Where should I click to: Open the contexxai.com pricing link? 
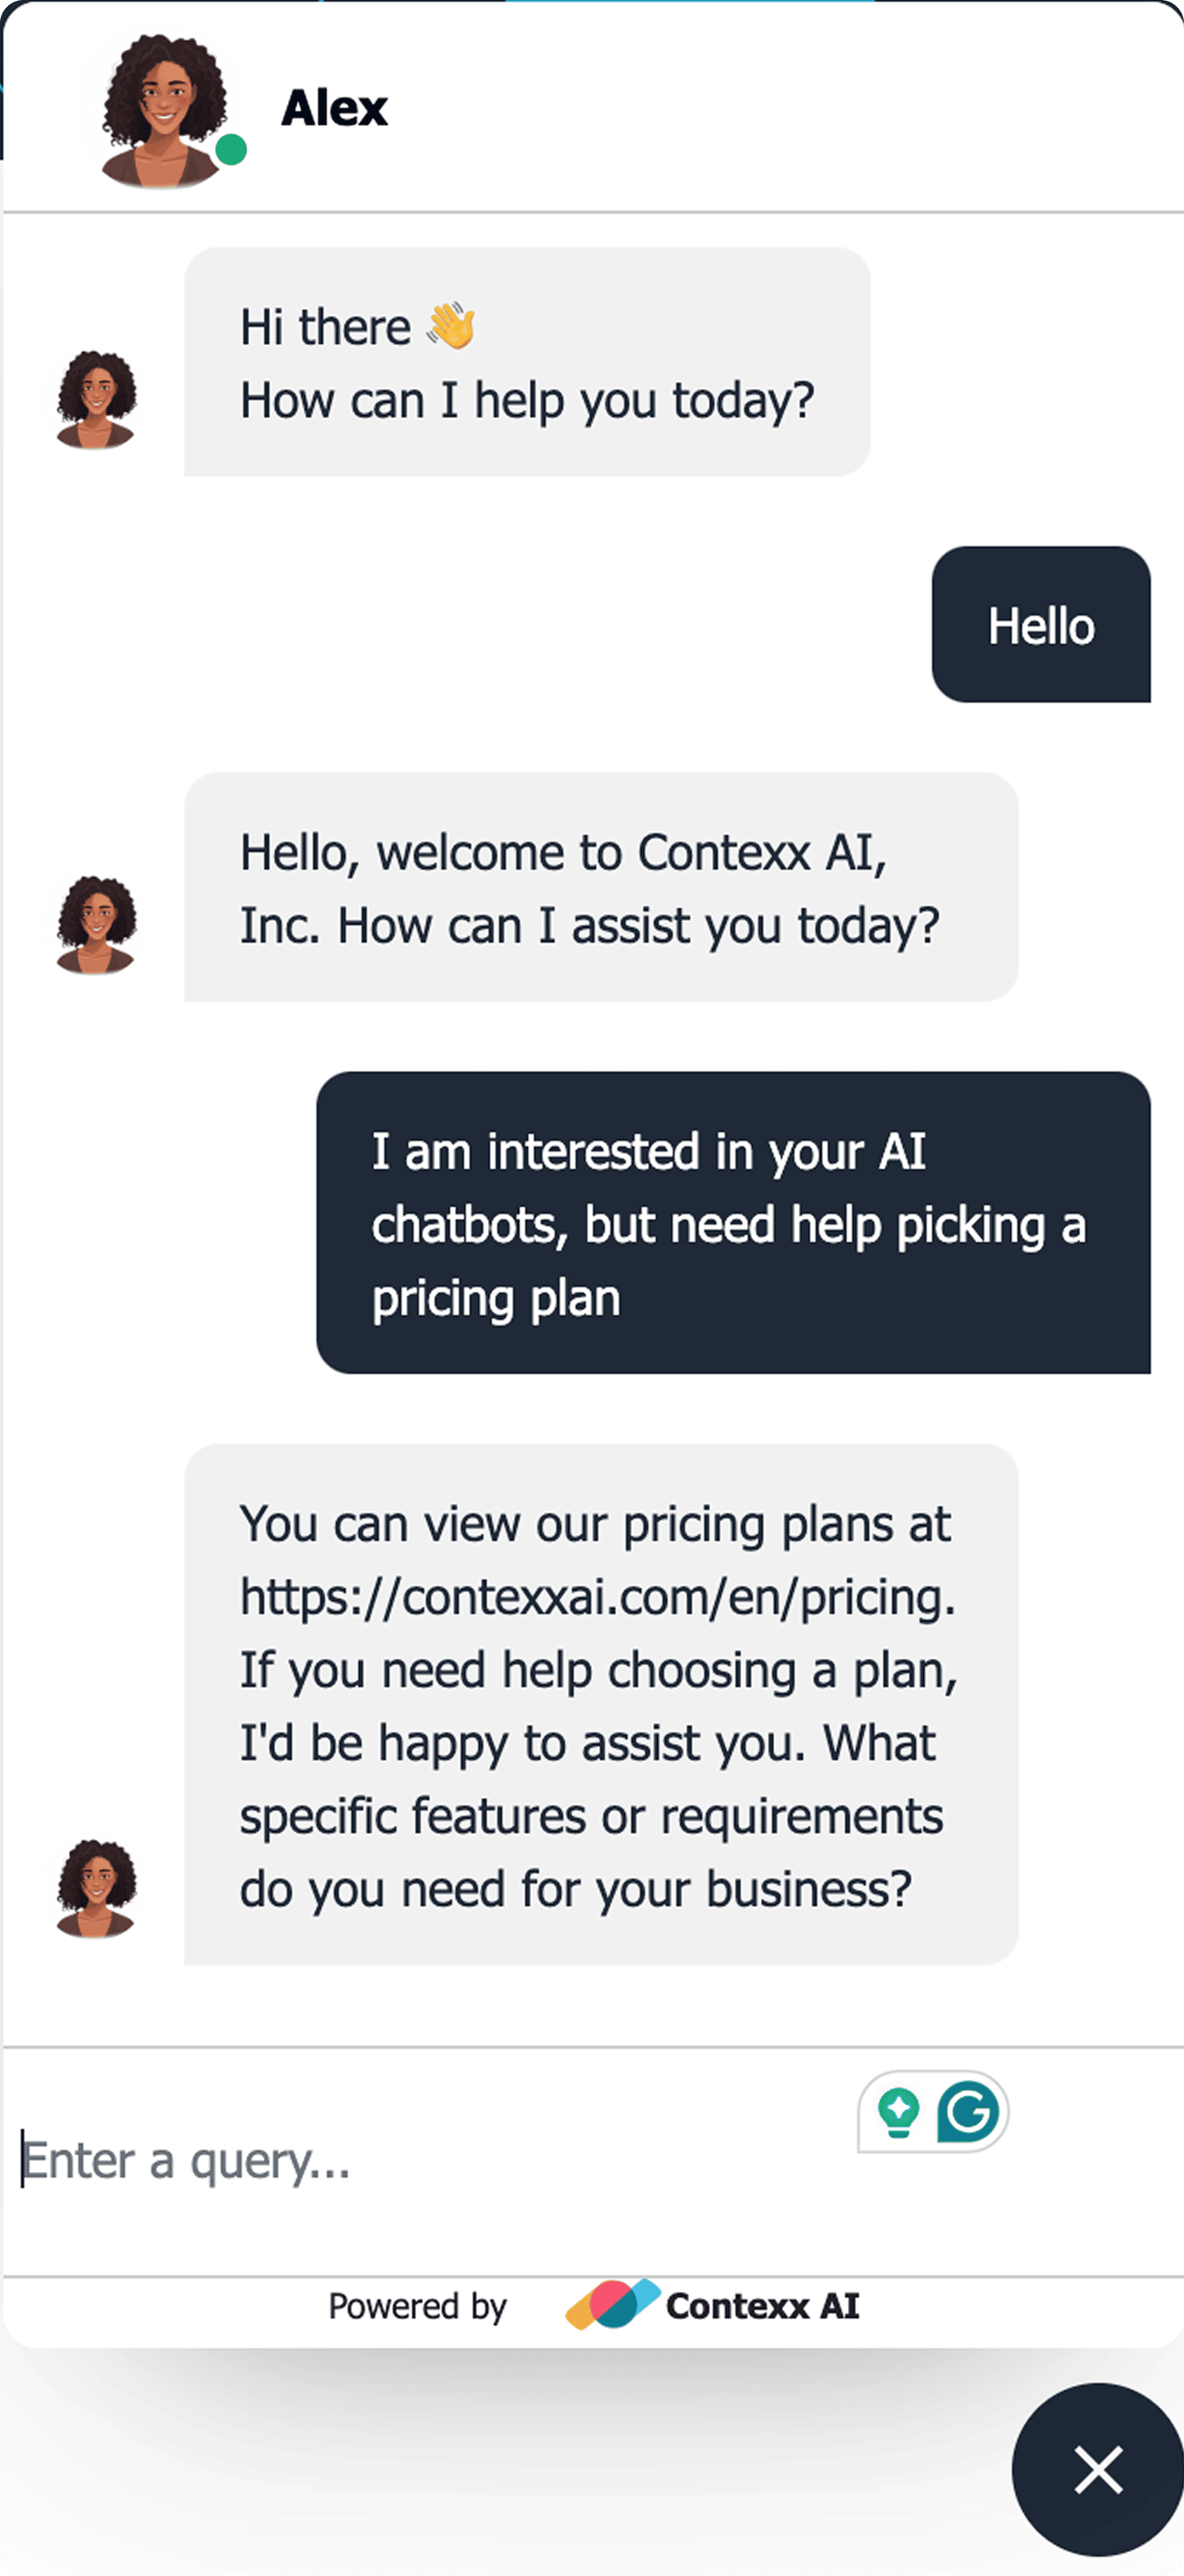[x=596, y=1597]
